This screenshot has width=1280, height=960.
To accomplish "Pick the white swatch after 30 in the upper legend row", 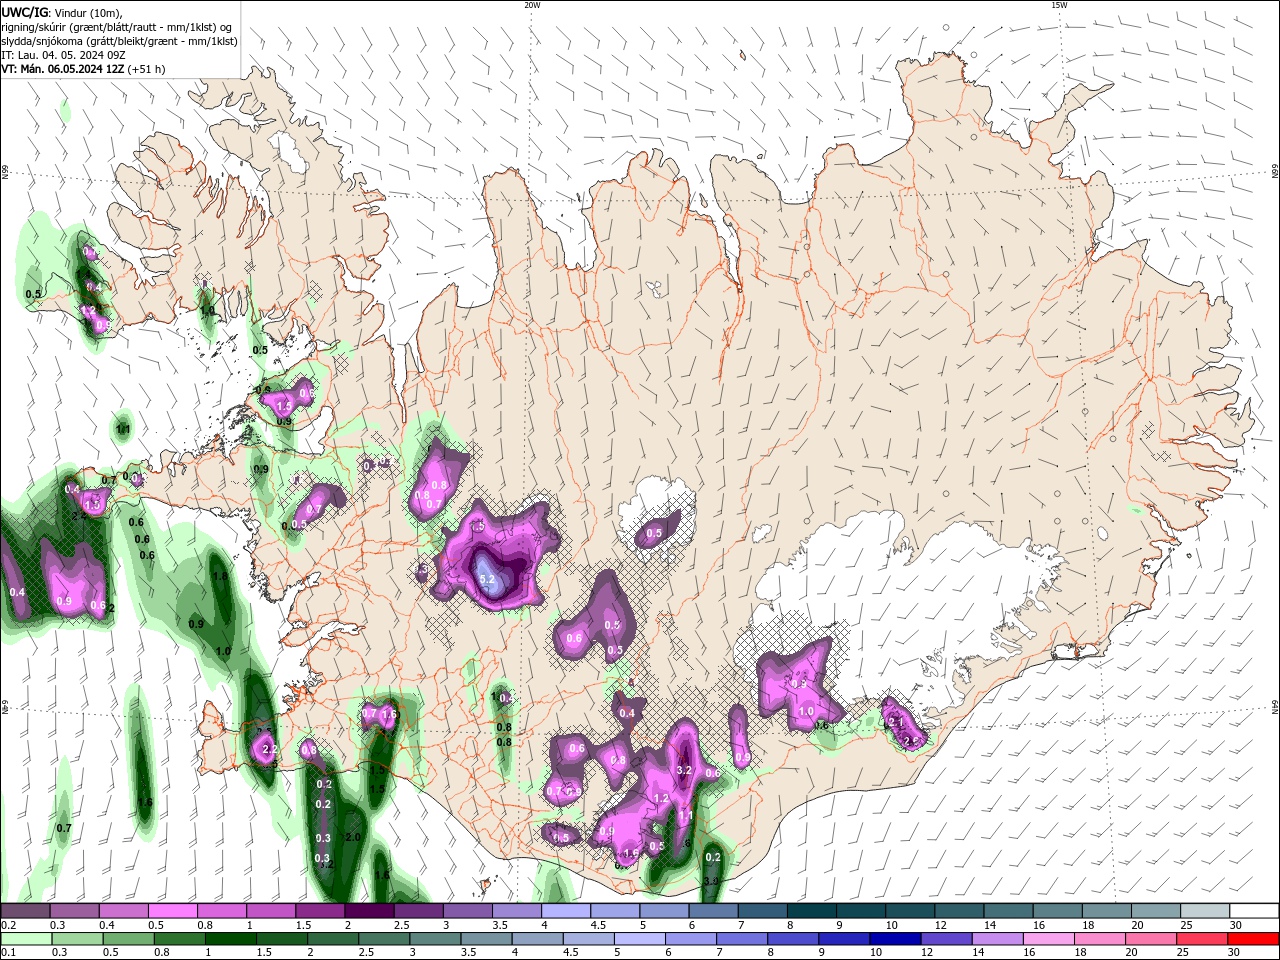I will coord(1254,911).
